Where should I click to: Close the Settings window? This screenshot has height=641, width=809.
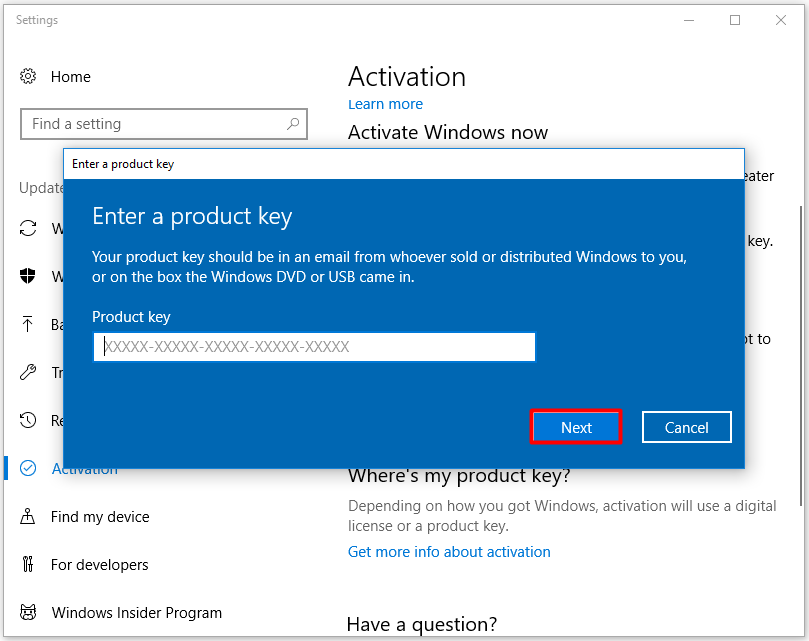[x=781, y=20]
